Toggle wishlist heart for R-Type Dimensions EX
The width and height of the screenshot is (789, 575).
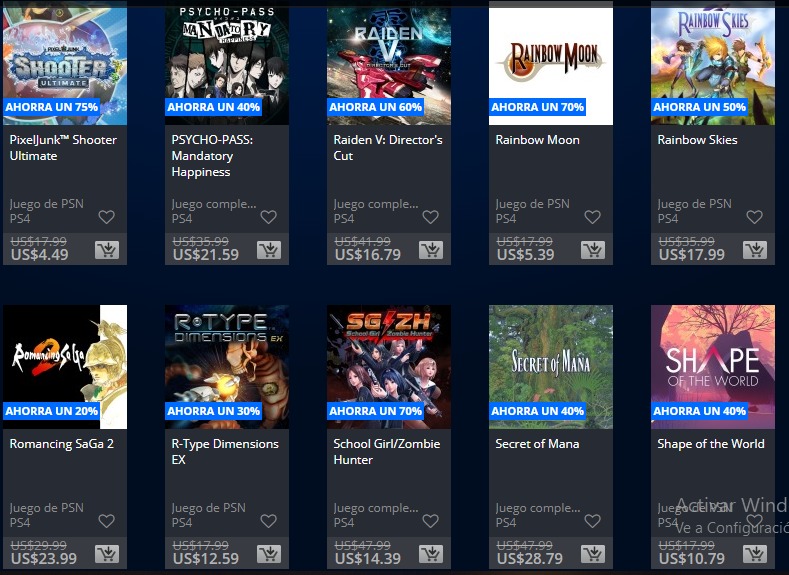(268, 521)
